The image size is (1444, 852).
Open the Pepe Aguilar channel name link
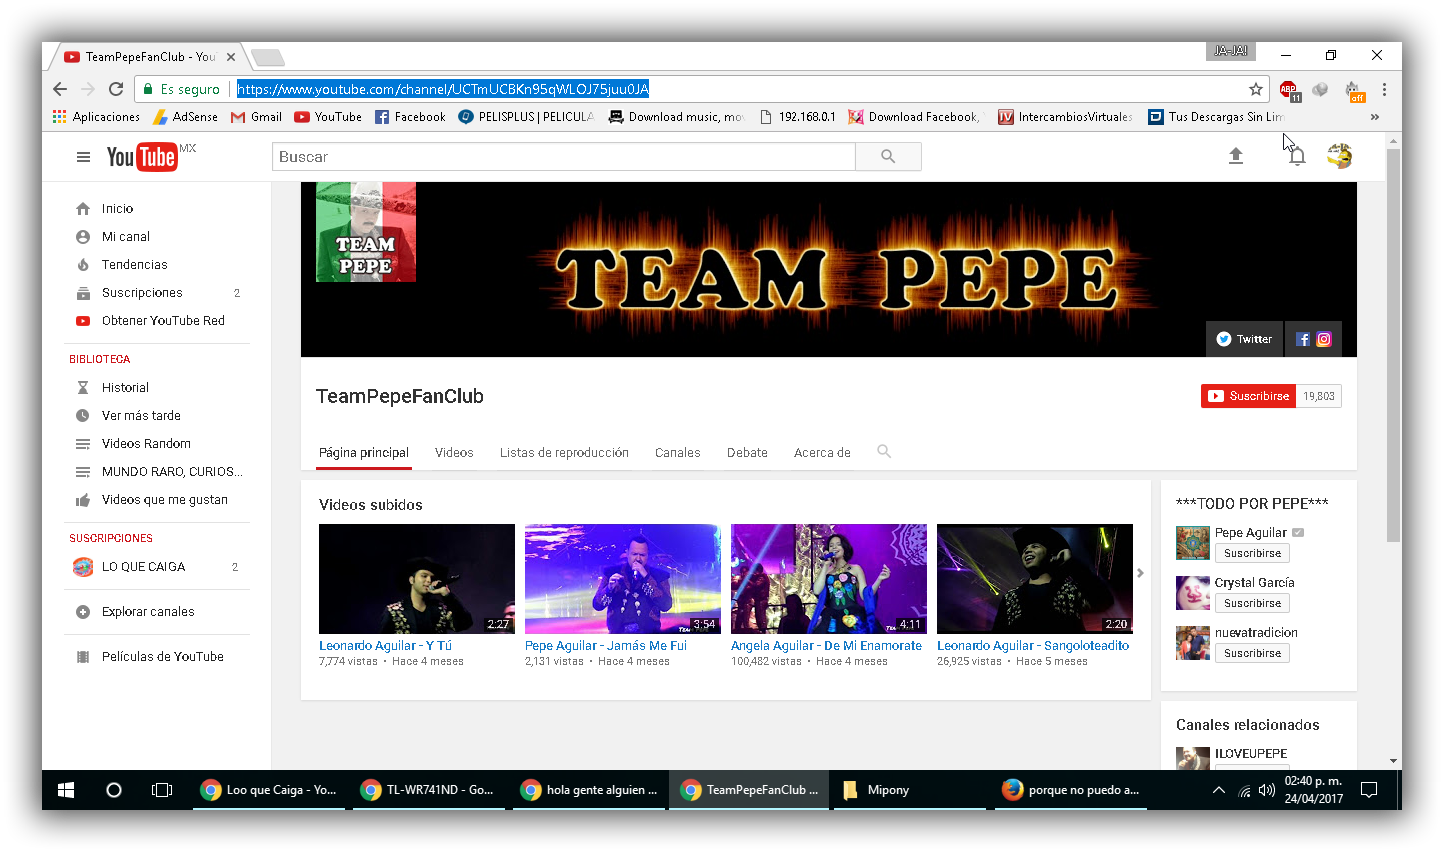click(1251, 533)
